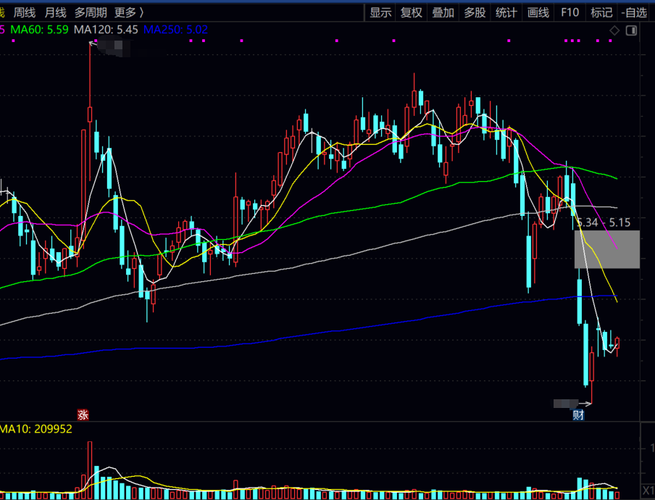Viewport: 655px width, 500px height.
Task: Click the tallest red volume bar
Action: pos(89,470)
